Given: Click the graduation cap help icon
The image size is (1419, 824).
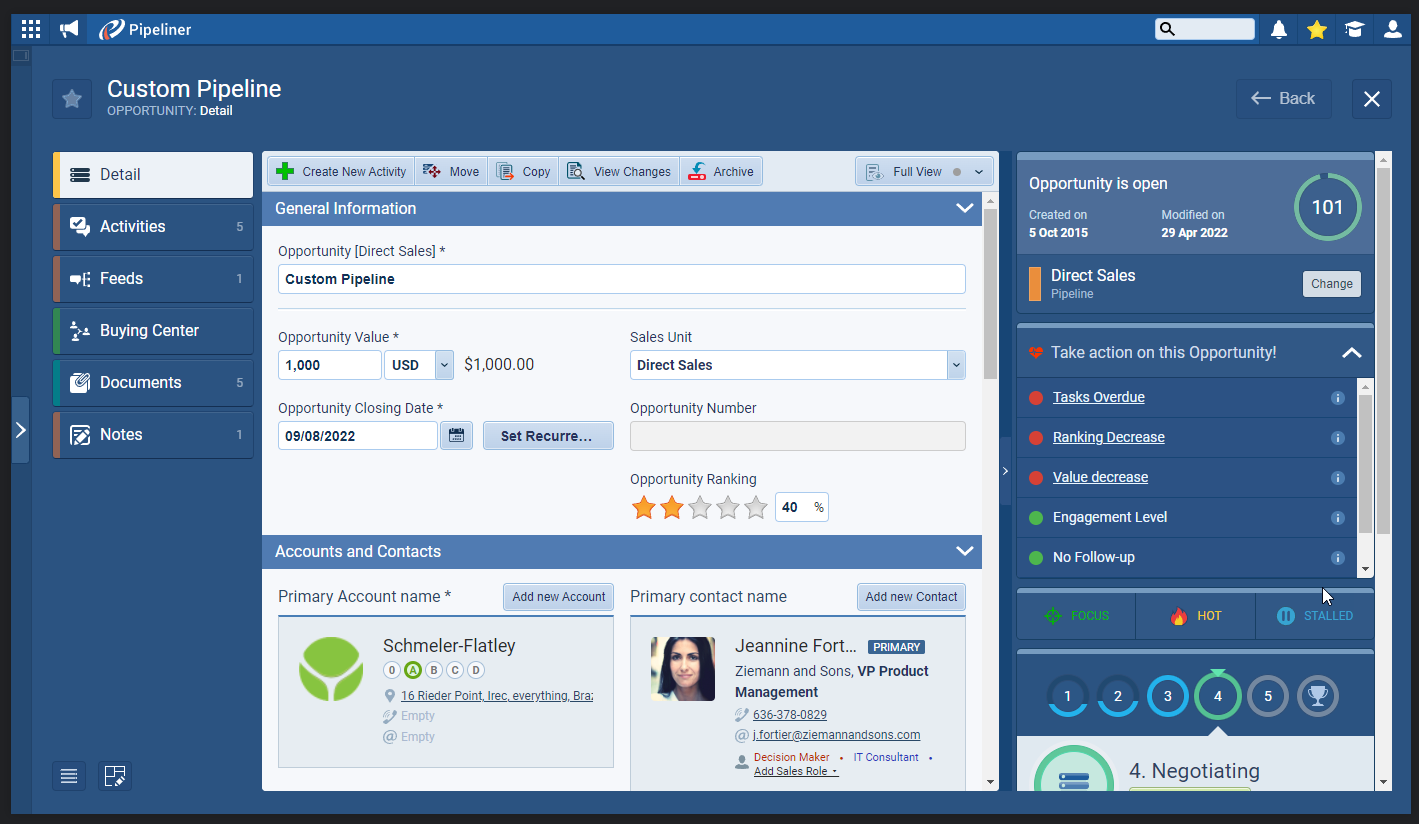Looking at the screenshot, I should click(x=1354, y=30).
